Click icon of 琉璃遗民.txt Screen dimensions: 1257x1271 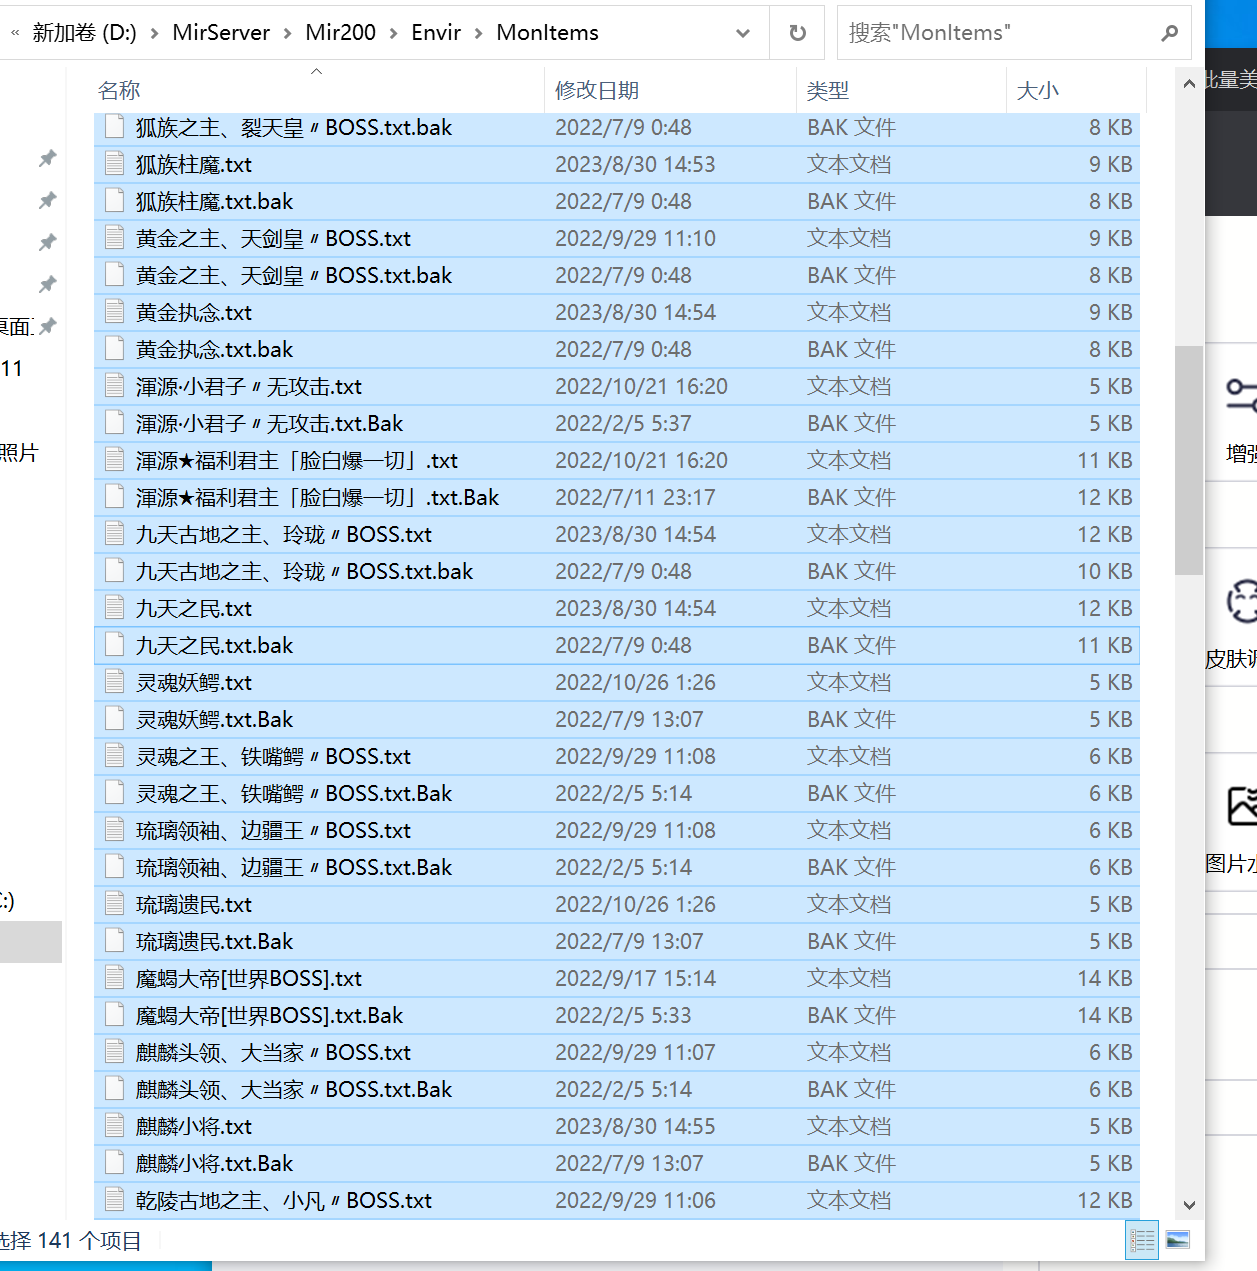click(x=115, y=904)
